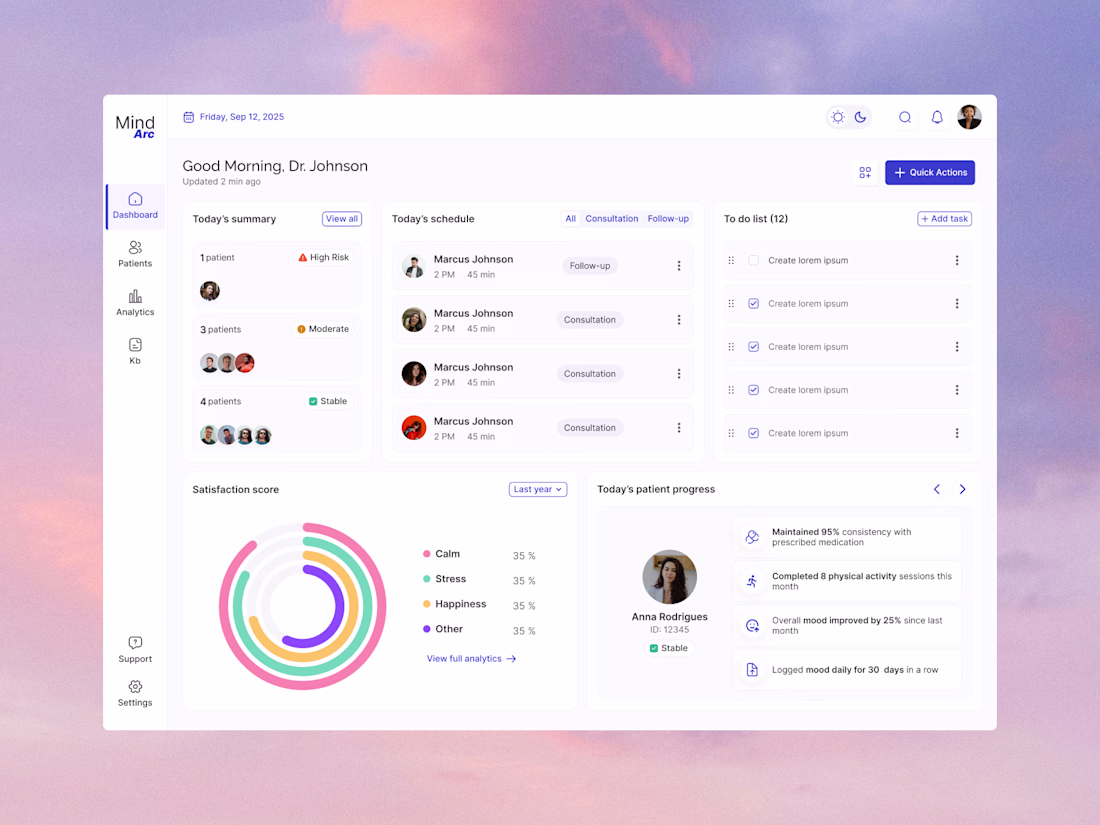
Task: Open Dashboard in the sidebar
Action: (135, 206)
